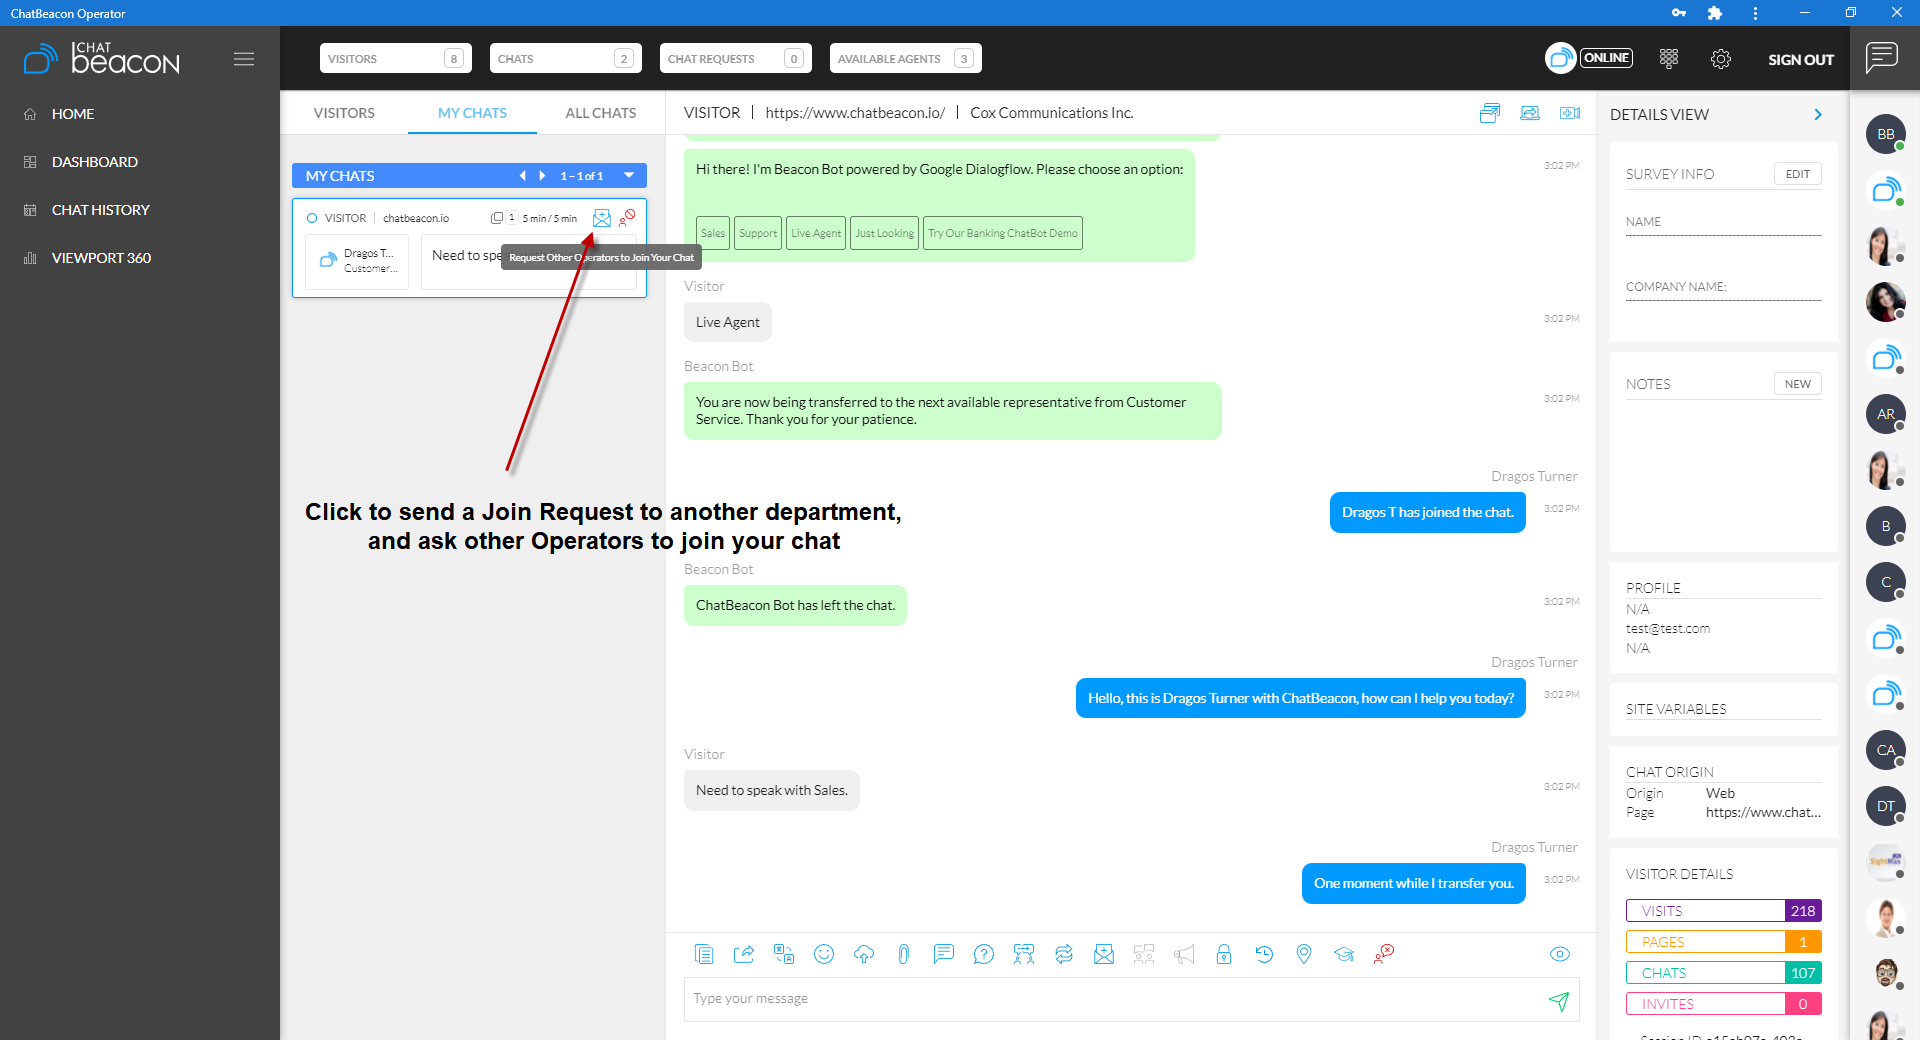The height and width of the screenshot is (1040, 1920).
Task: Click the purple VISITS stat bar
Action: pyautogui.click(x=1724, y=911)
